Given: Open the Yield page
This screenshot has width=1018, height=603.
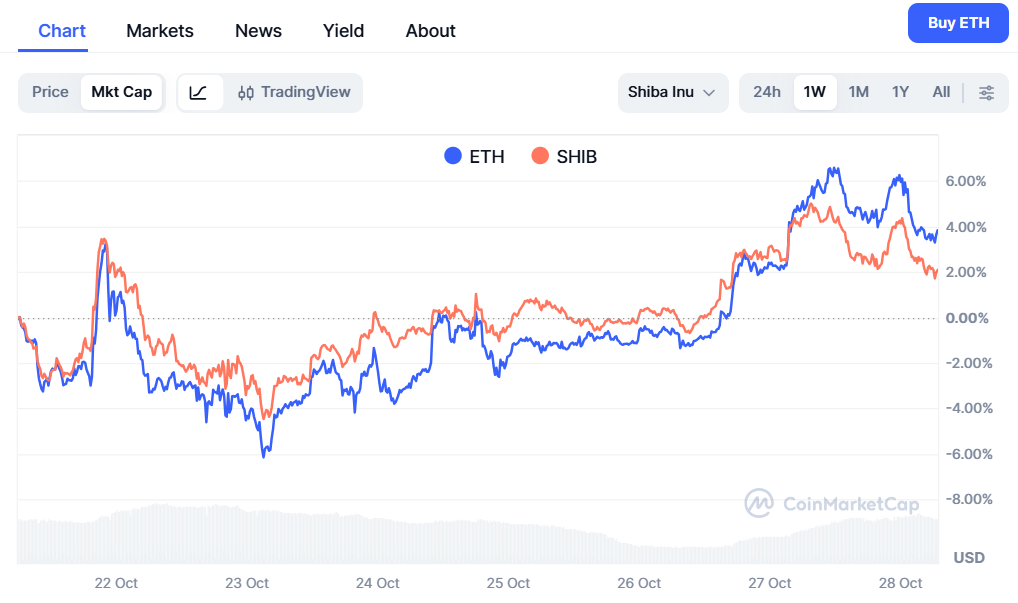Looking at the screenshot, I should point(343,30).
